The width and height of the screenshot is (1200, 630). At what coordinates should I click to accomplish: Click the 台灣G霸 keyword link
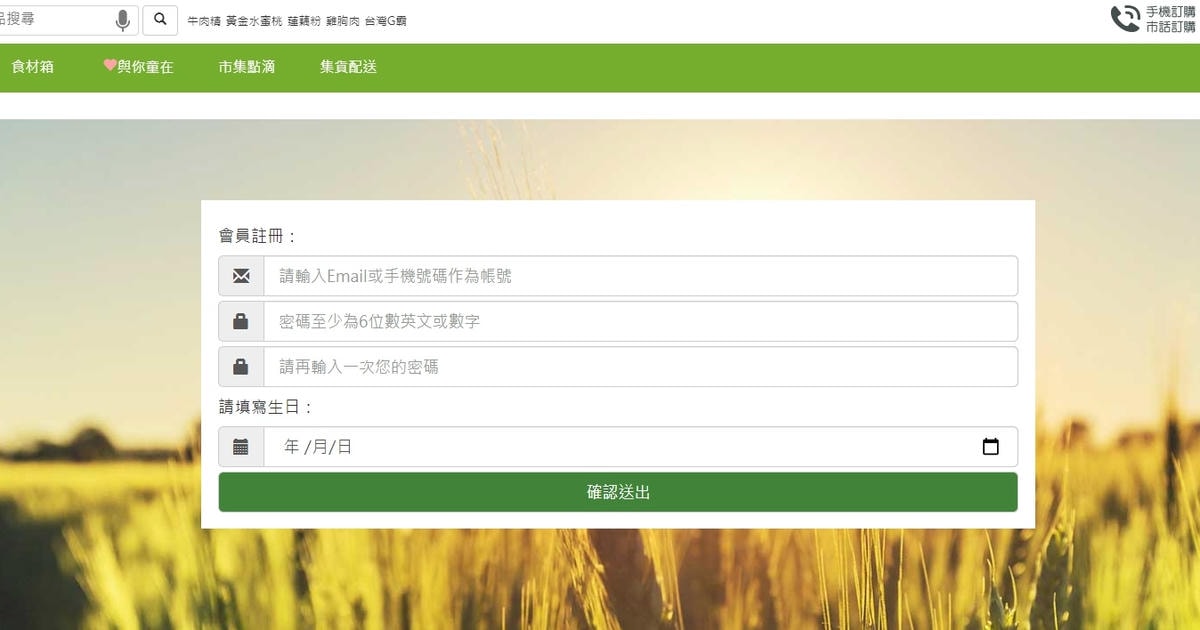click(385, 21)
